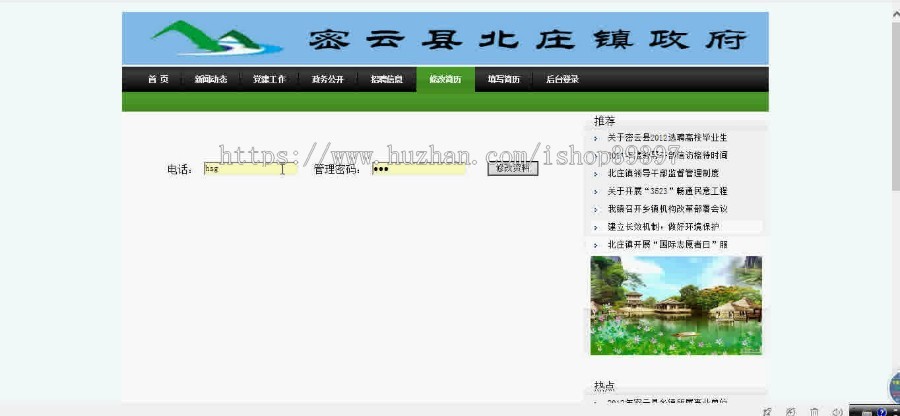The image size is (900, 416).
Task: Open link 我镇召开乡镇机构改革部署会议
Action: [668, 209]
